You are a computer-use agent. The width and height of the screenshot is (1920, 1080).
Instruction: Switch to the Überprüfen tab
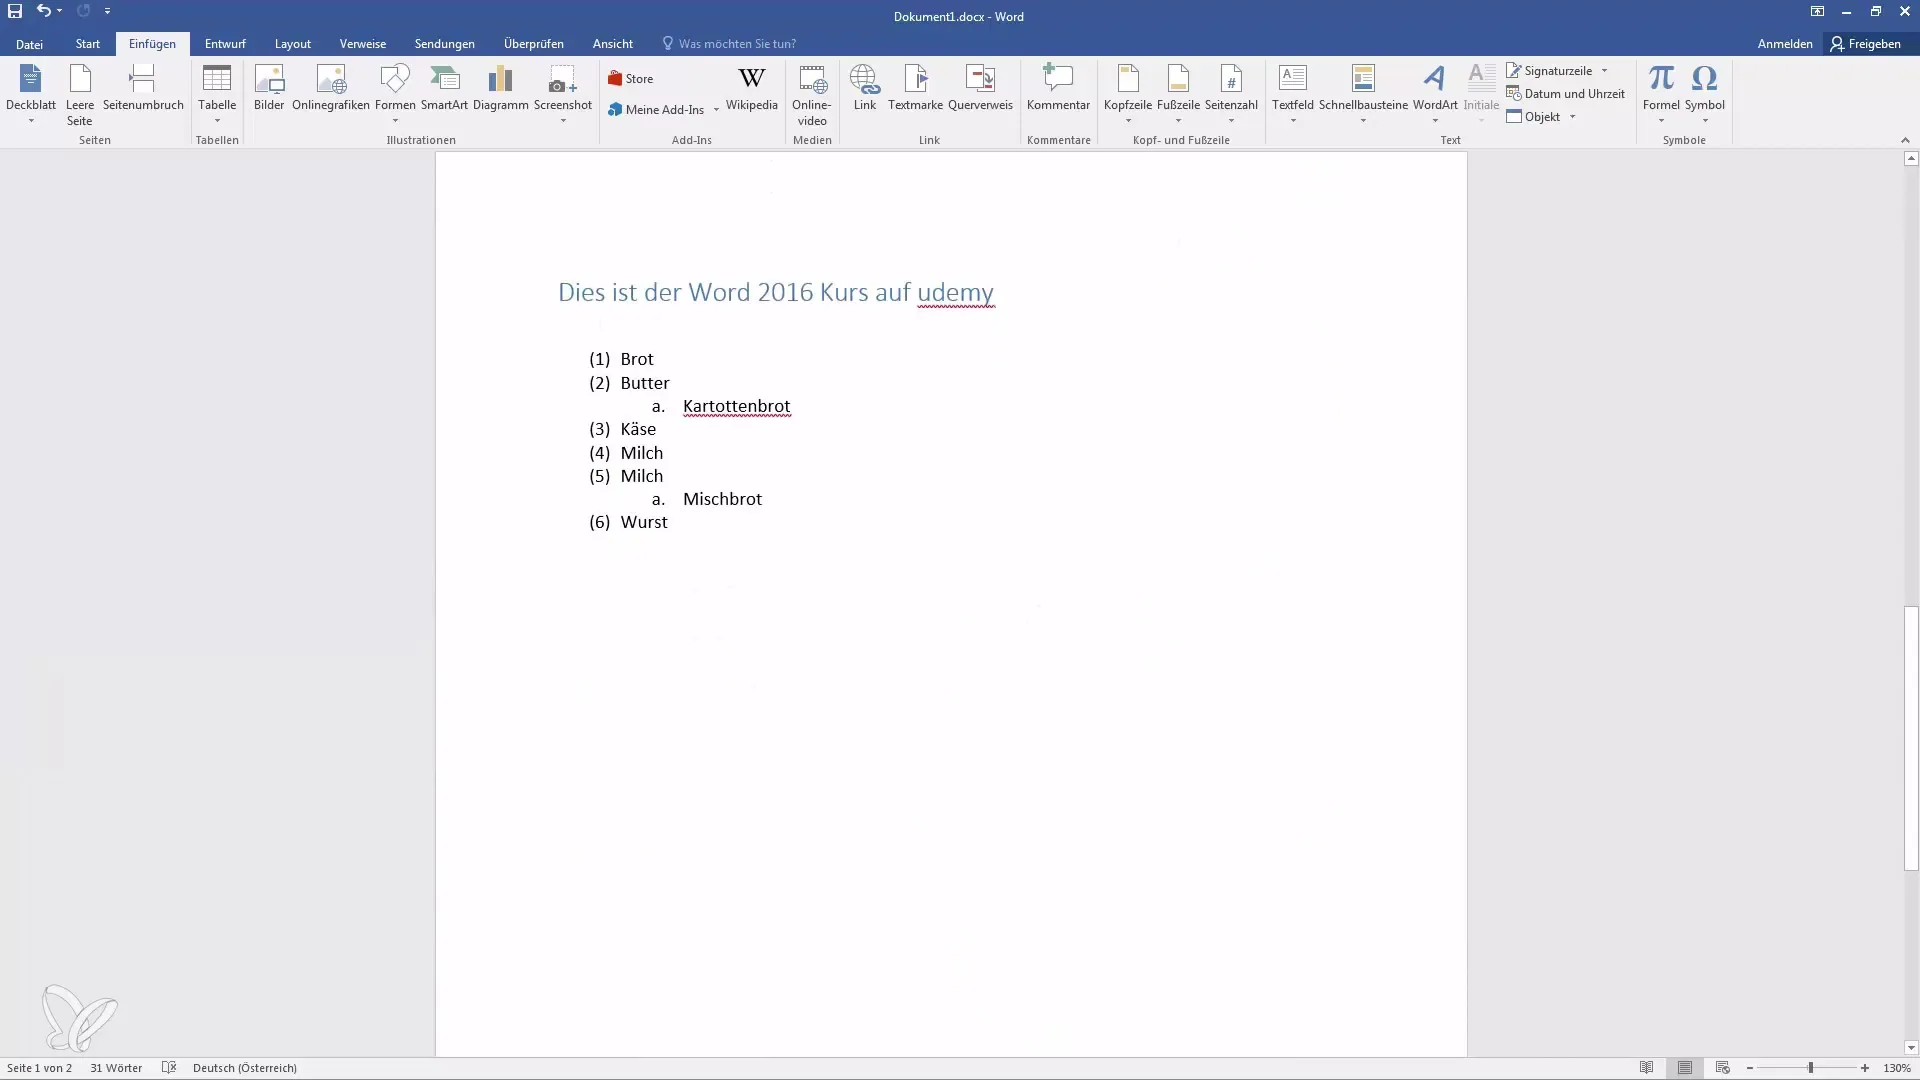point(534,44)
